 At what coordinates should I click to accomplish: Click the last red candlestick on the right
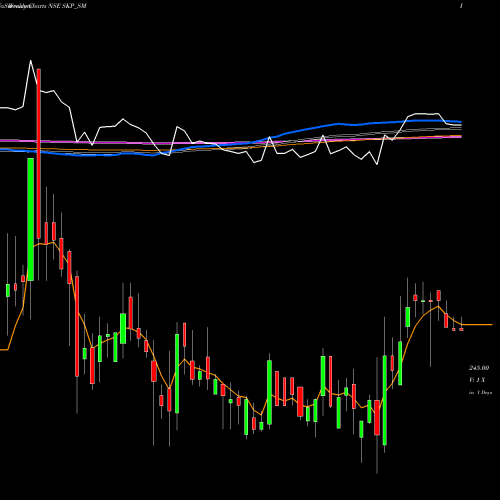tap(461, 329)
